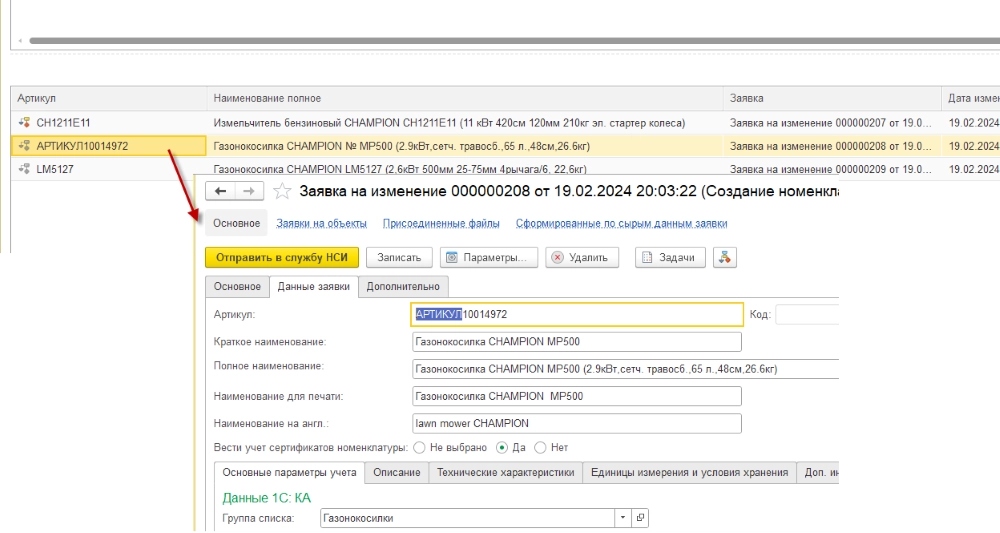Open the Присоединенные файлы link

point(441,223)
